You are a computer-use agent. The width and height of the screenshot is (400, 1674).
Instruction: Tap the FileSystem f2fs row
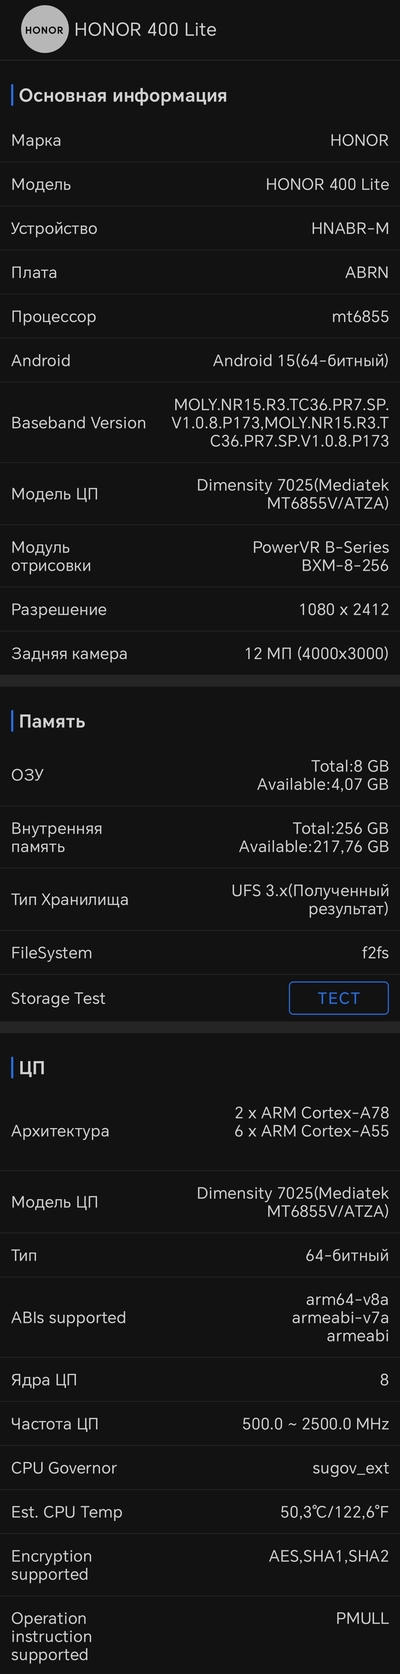(200, 953)
